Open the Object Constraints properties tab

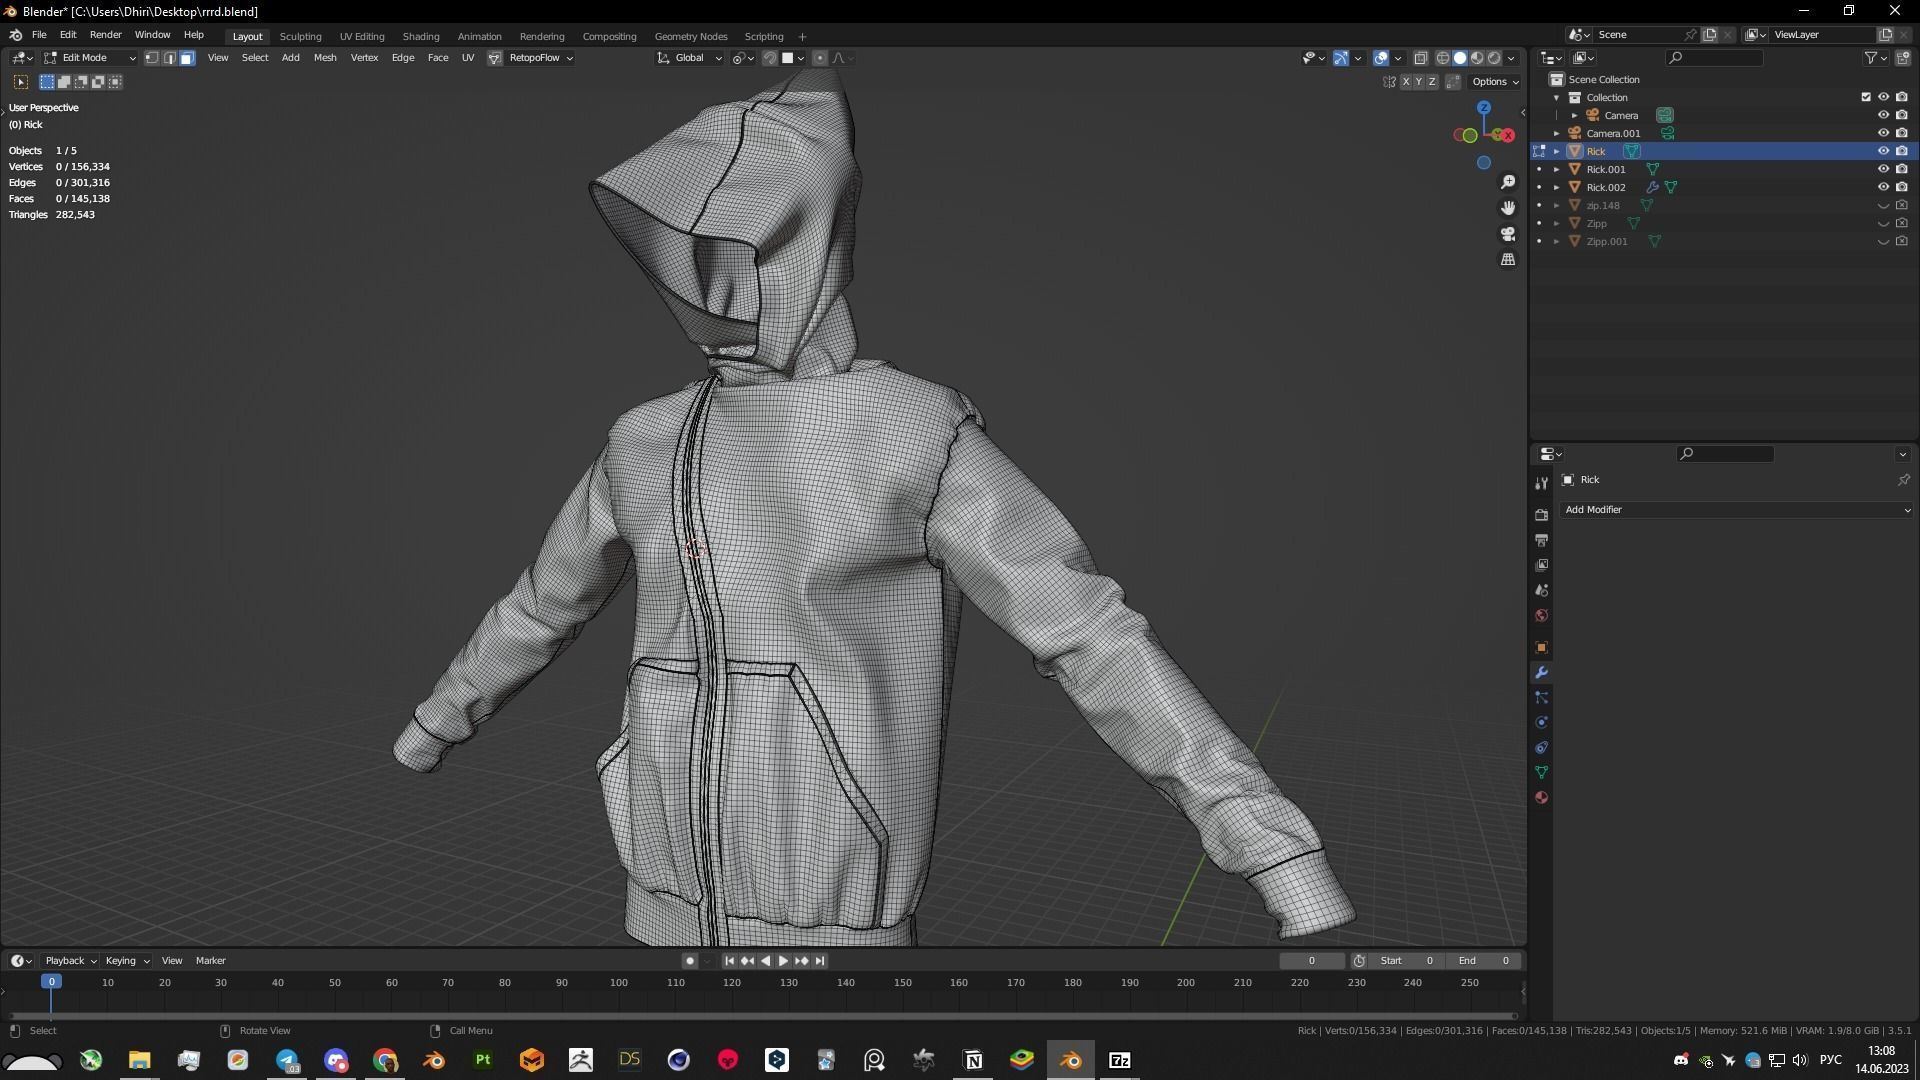(x=1541, y=747)
